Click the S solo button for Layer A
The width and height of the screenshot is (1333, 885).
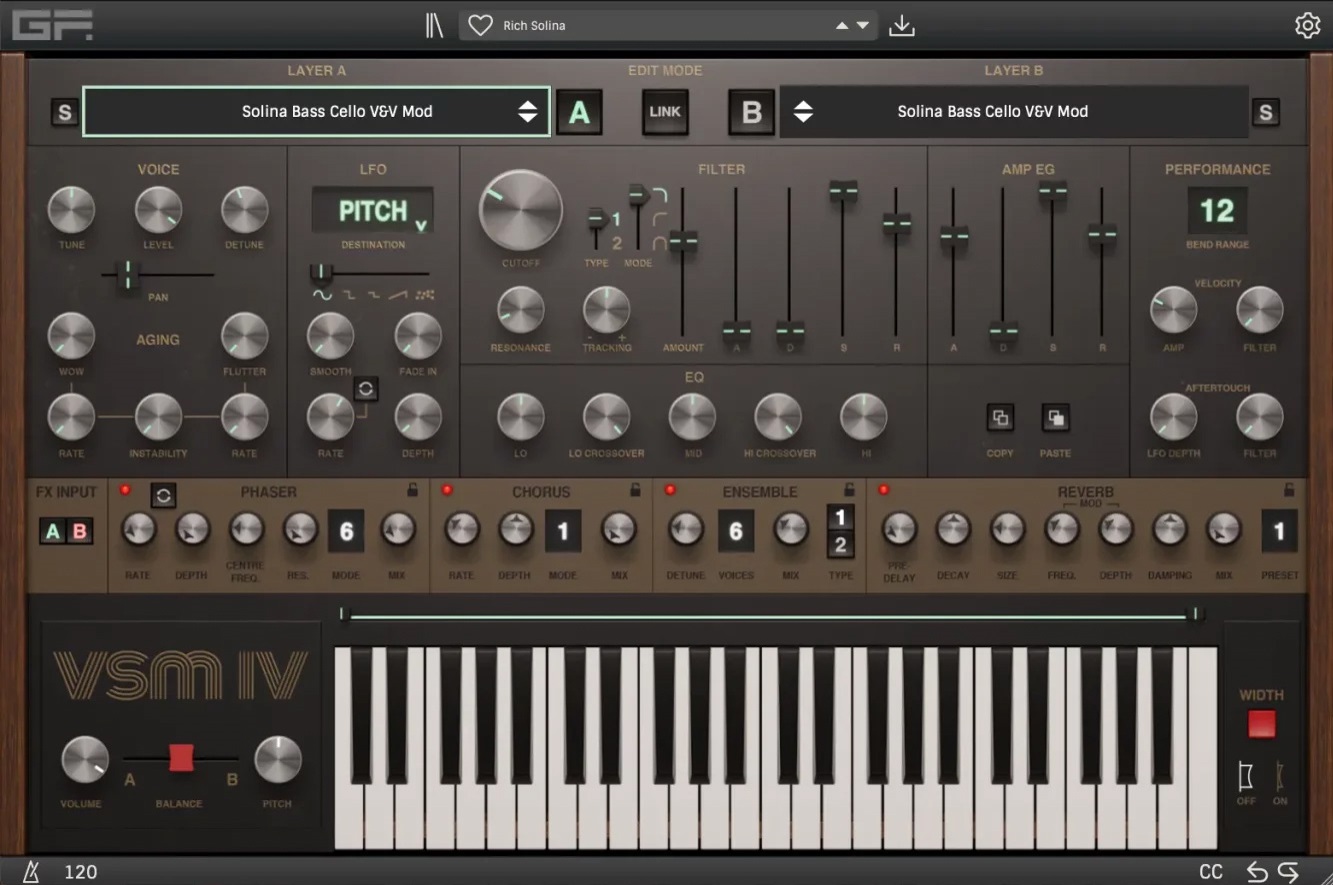[x=64, y=113]
